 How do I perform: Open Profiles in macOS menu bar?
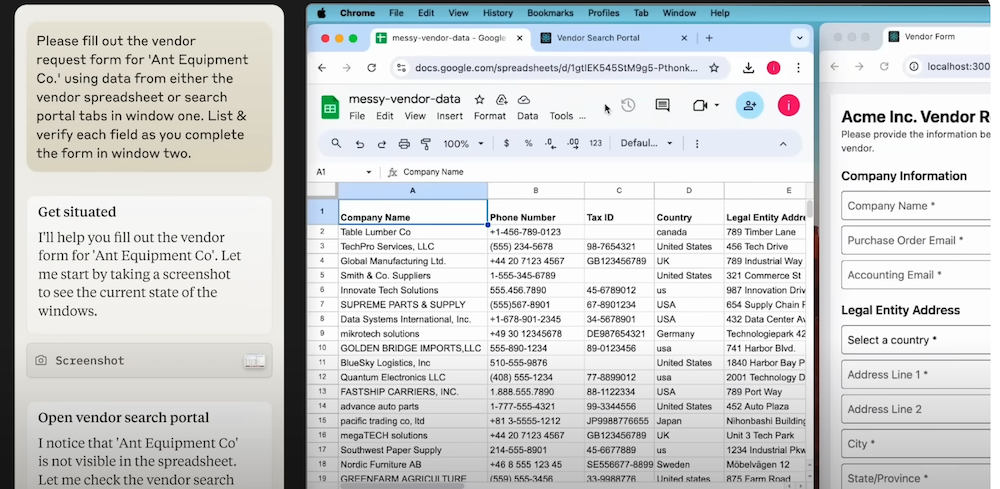(x=603, y=13)
